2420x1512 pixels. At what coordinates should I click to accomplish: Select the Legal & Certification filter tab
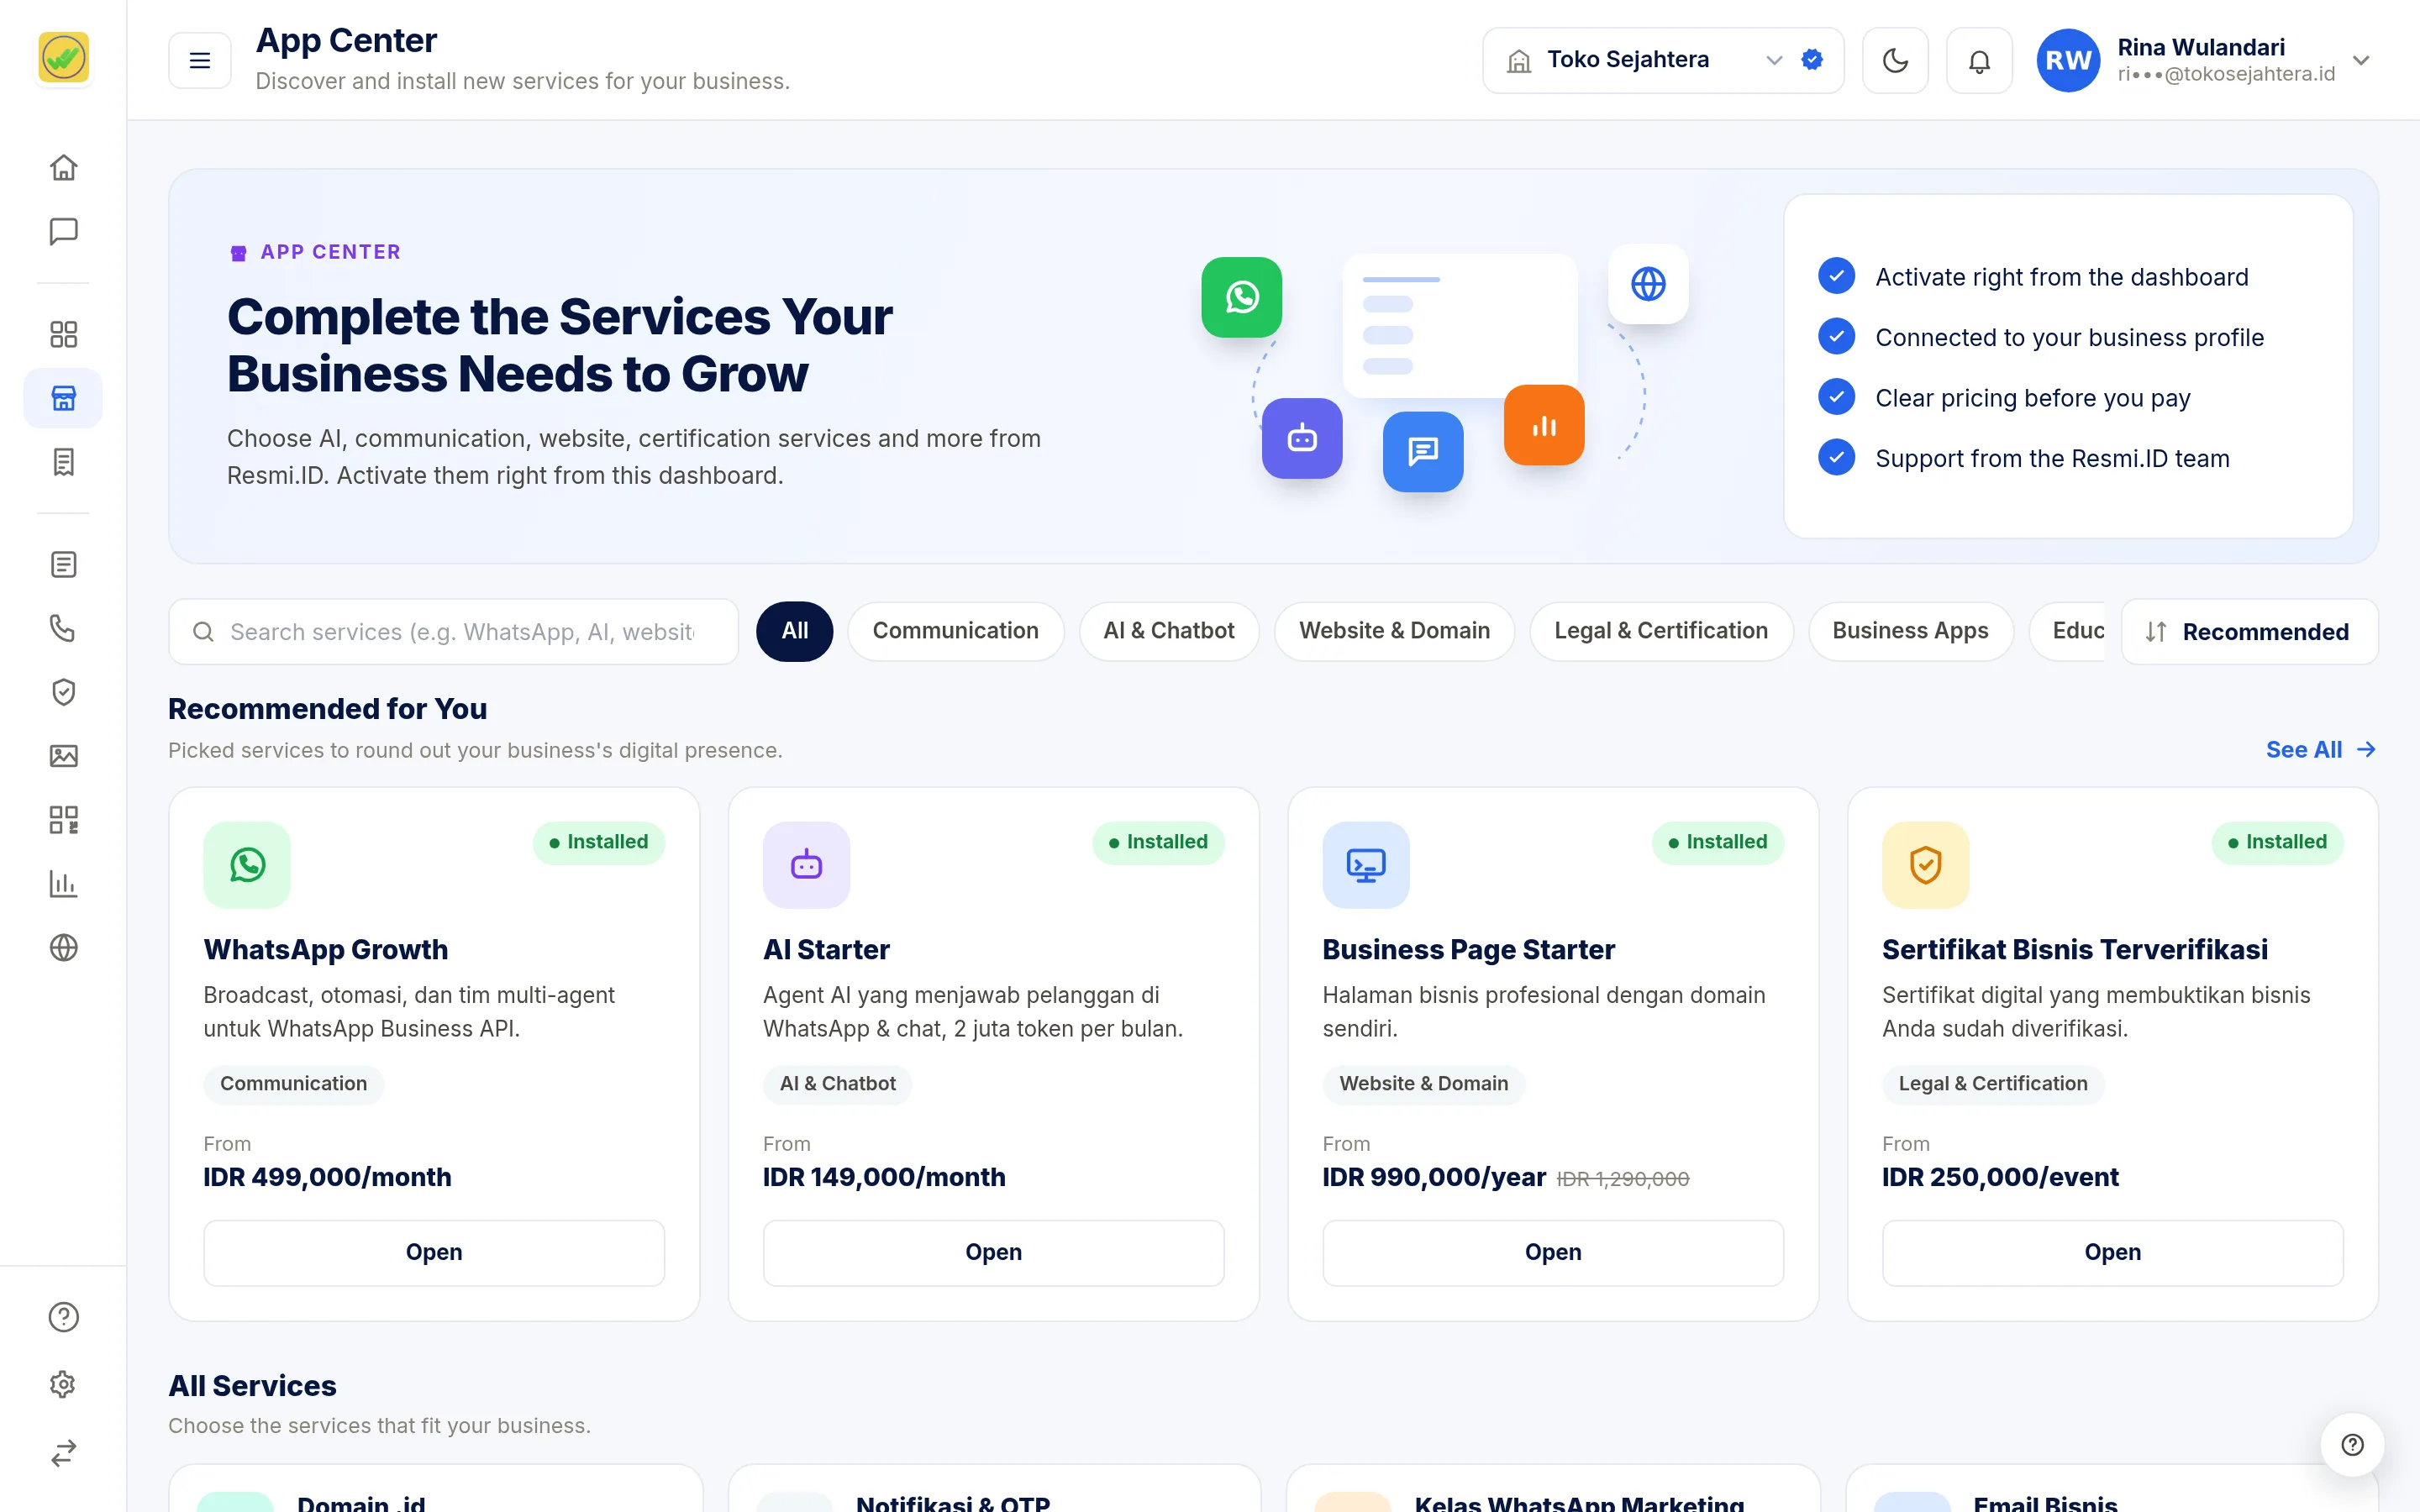click(x=1660, y=631)
